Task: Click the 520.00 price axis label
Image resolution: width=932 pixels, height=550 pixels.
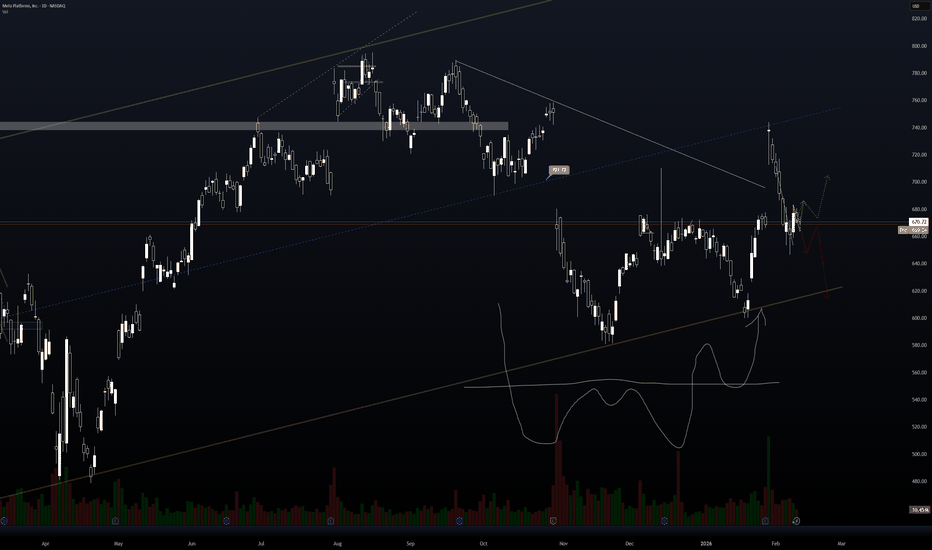Action: (x=919, y=427)
